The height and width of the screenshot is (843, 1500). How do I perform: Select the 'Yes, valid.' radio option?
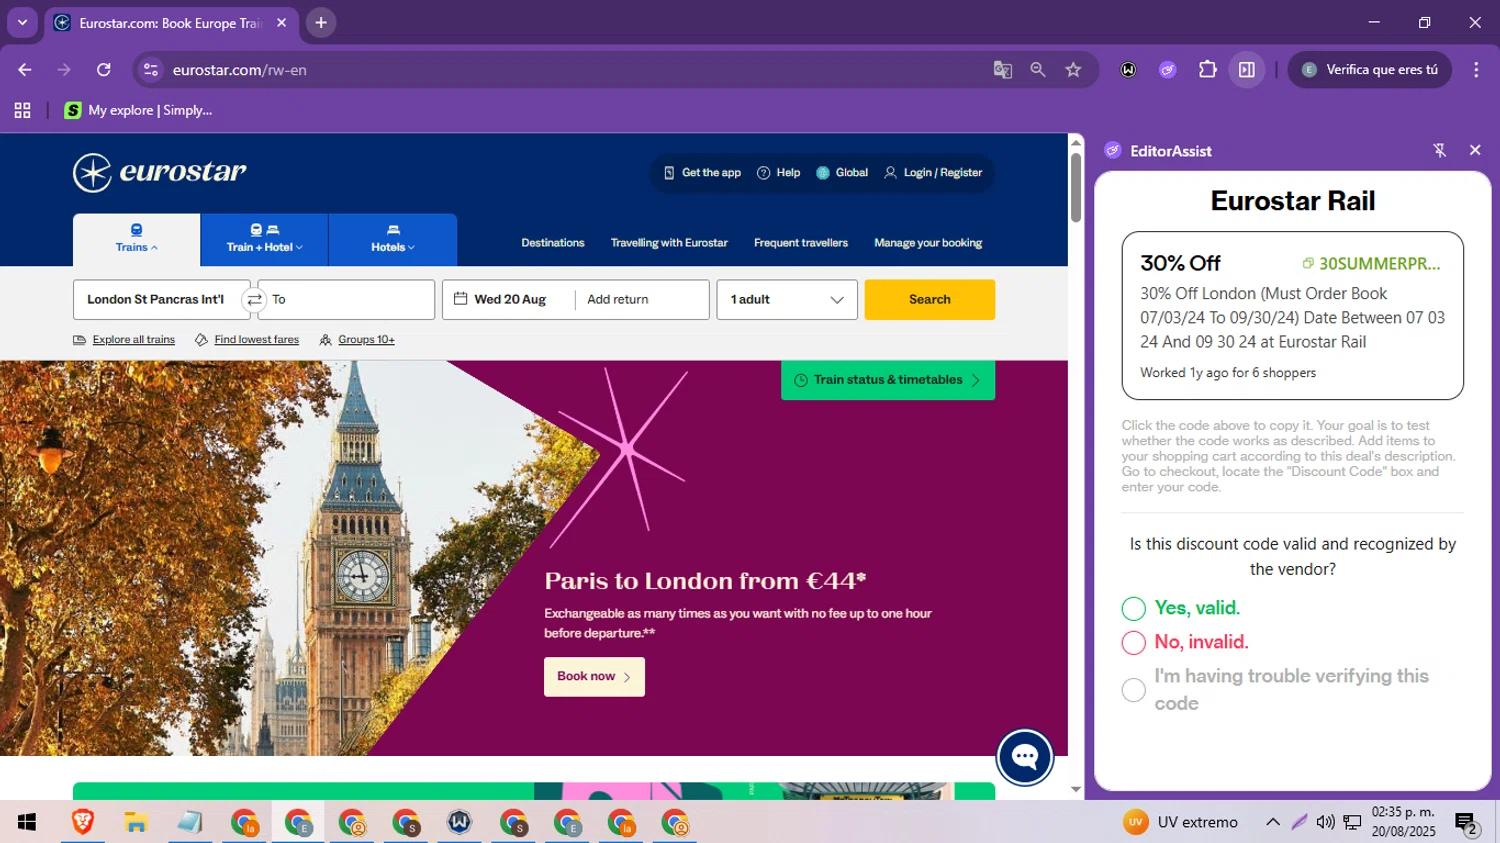[1133, 609]
